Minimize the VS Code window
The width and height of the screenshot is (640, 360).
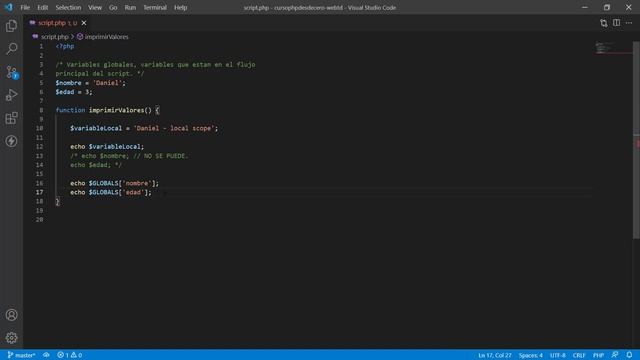[x=584, y=7]
